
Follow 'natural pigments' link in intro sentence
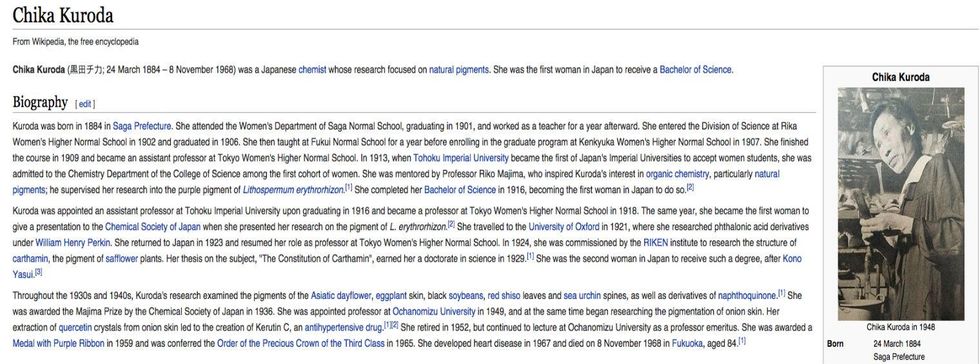[x=459, y=70]
